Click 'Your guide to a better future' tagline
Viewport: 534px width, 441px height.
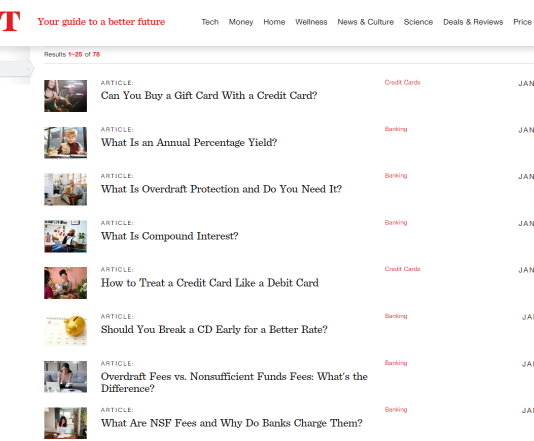point(101,22)
